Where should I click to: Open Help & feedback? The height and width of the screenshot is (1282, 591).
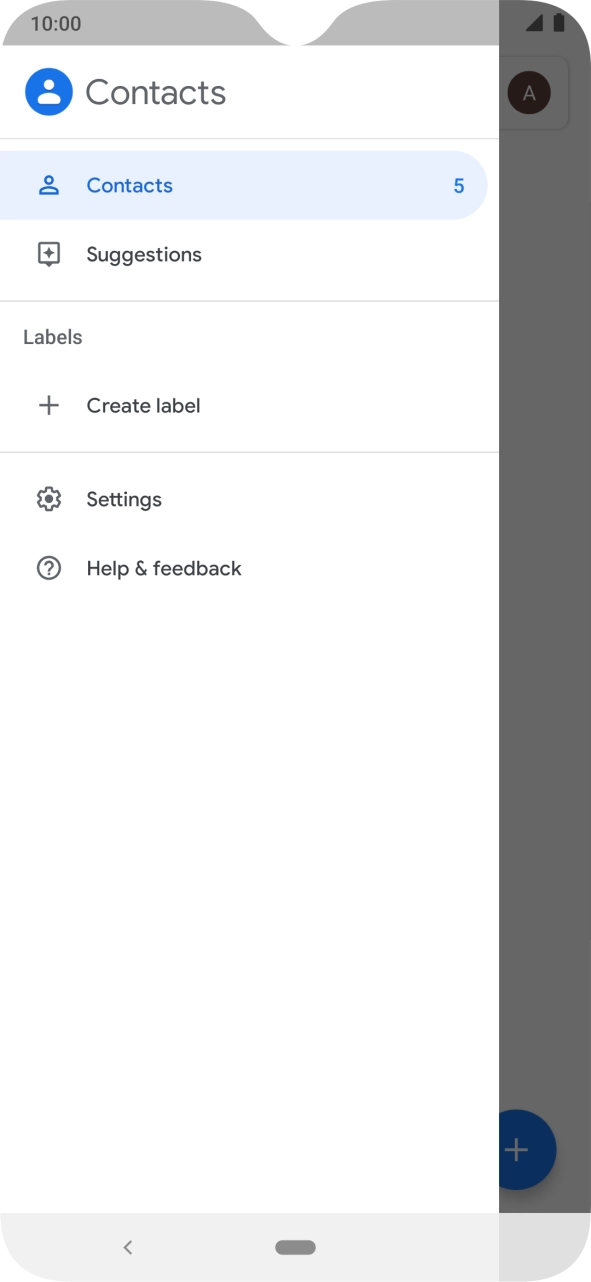(249, 568)
